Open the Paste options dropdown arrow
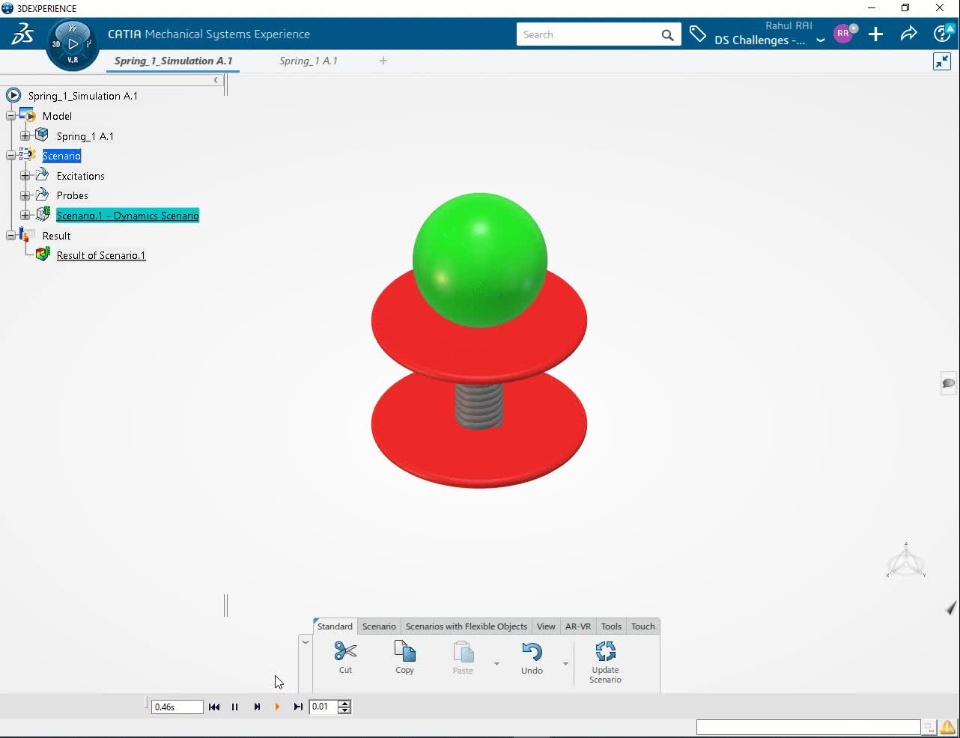 point(497,664)
